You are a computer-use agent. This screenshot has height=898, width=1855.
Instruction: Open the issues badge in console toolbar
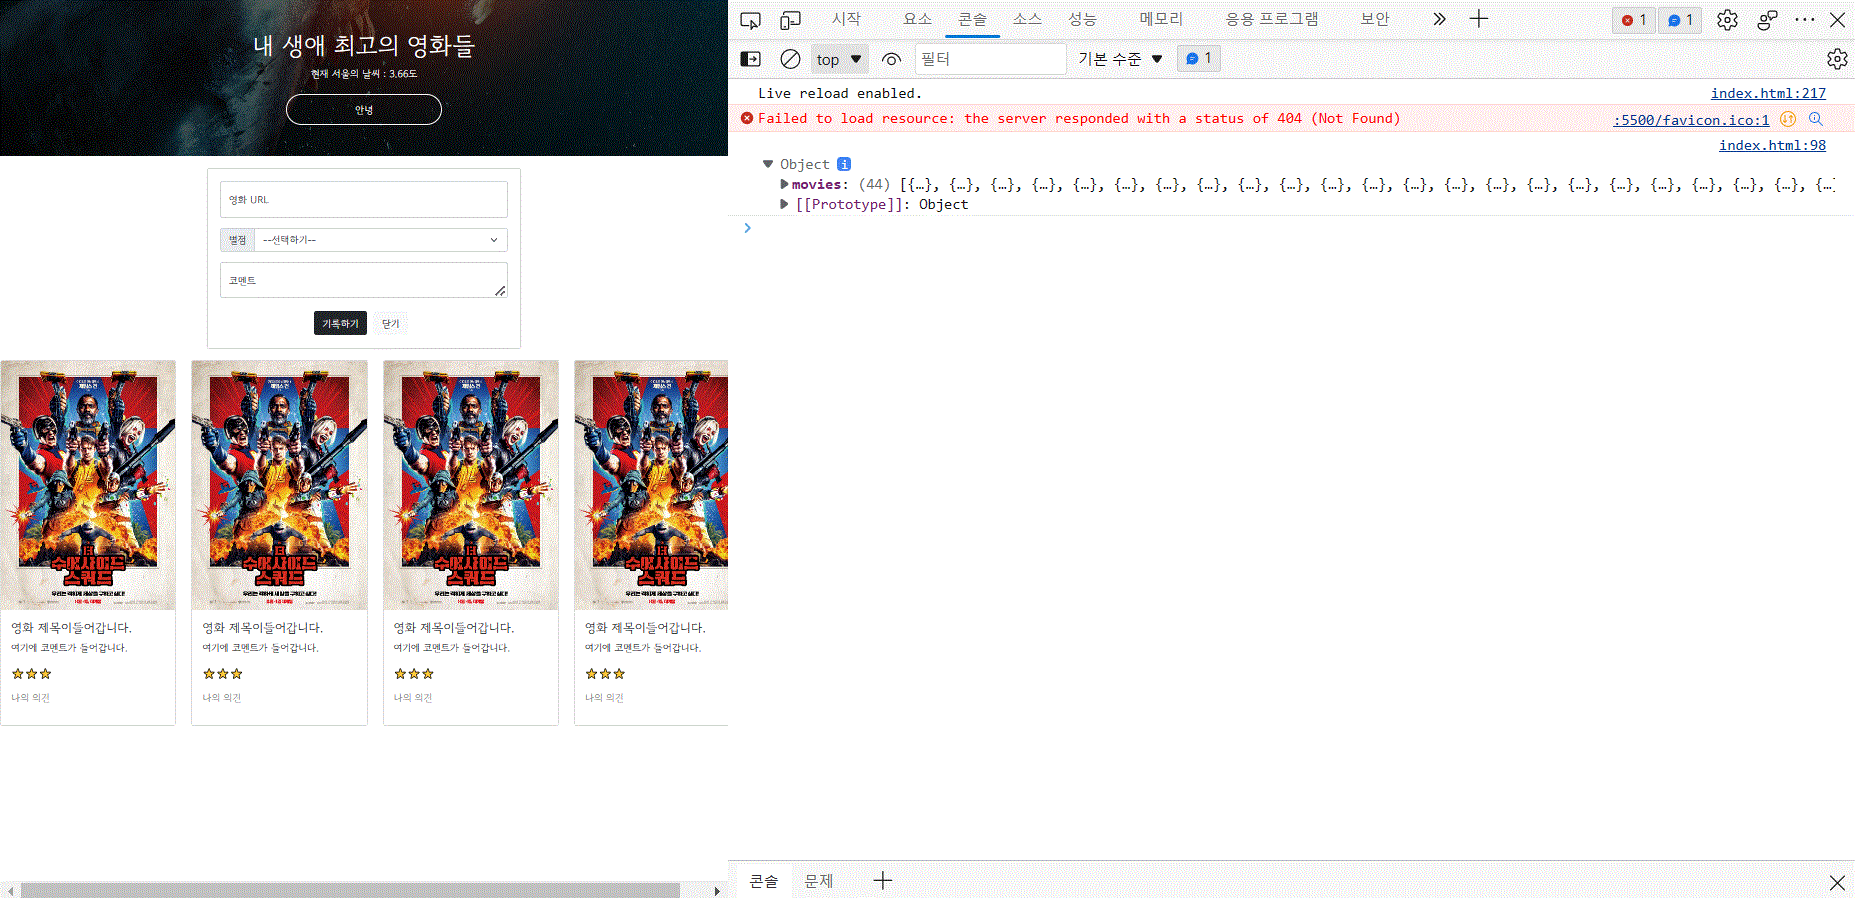pyautogui.click(x=1198, y=59)
